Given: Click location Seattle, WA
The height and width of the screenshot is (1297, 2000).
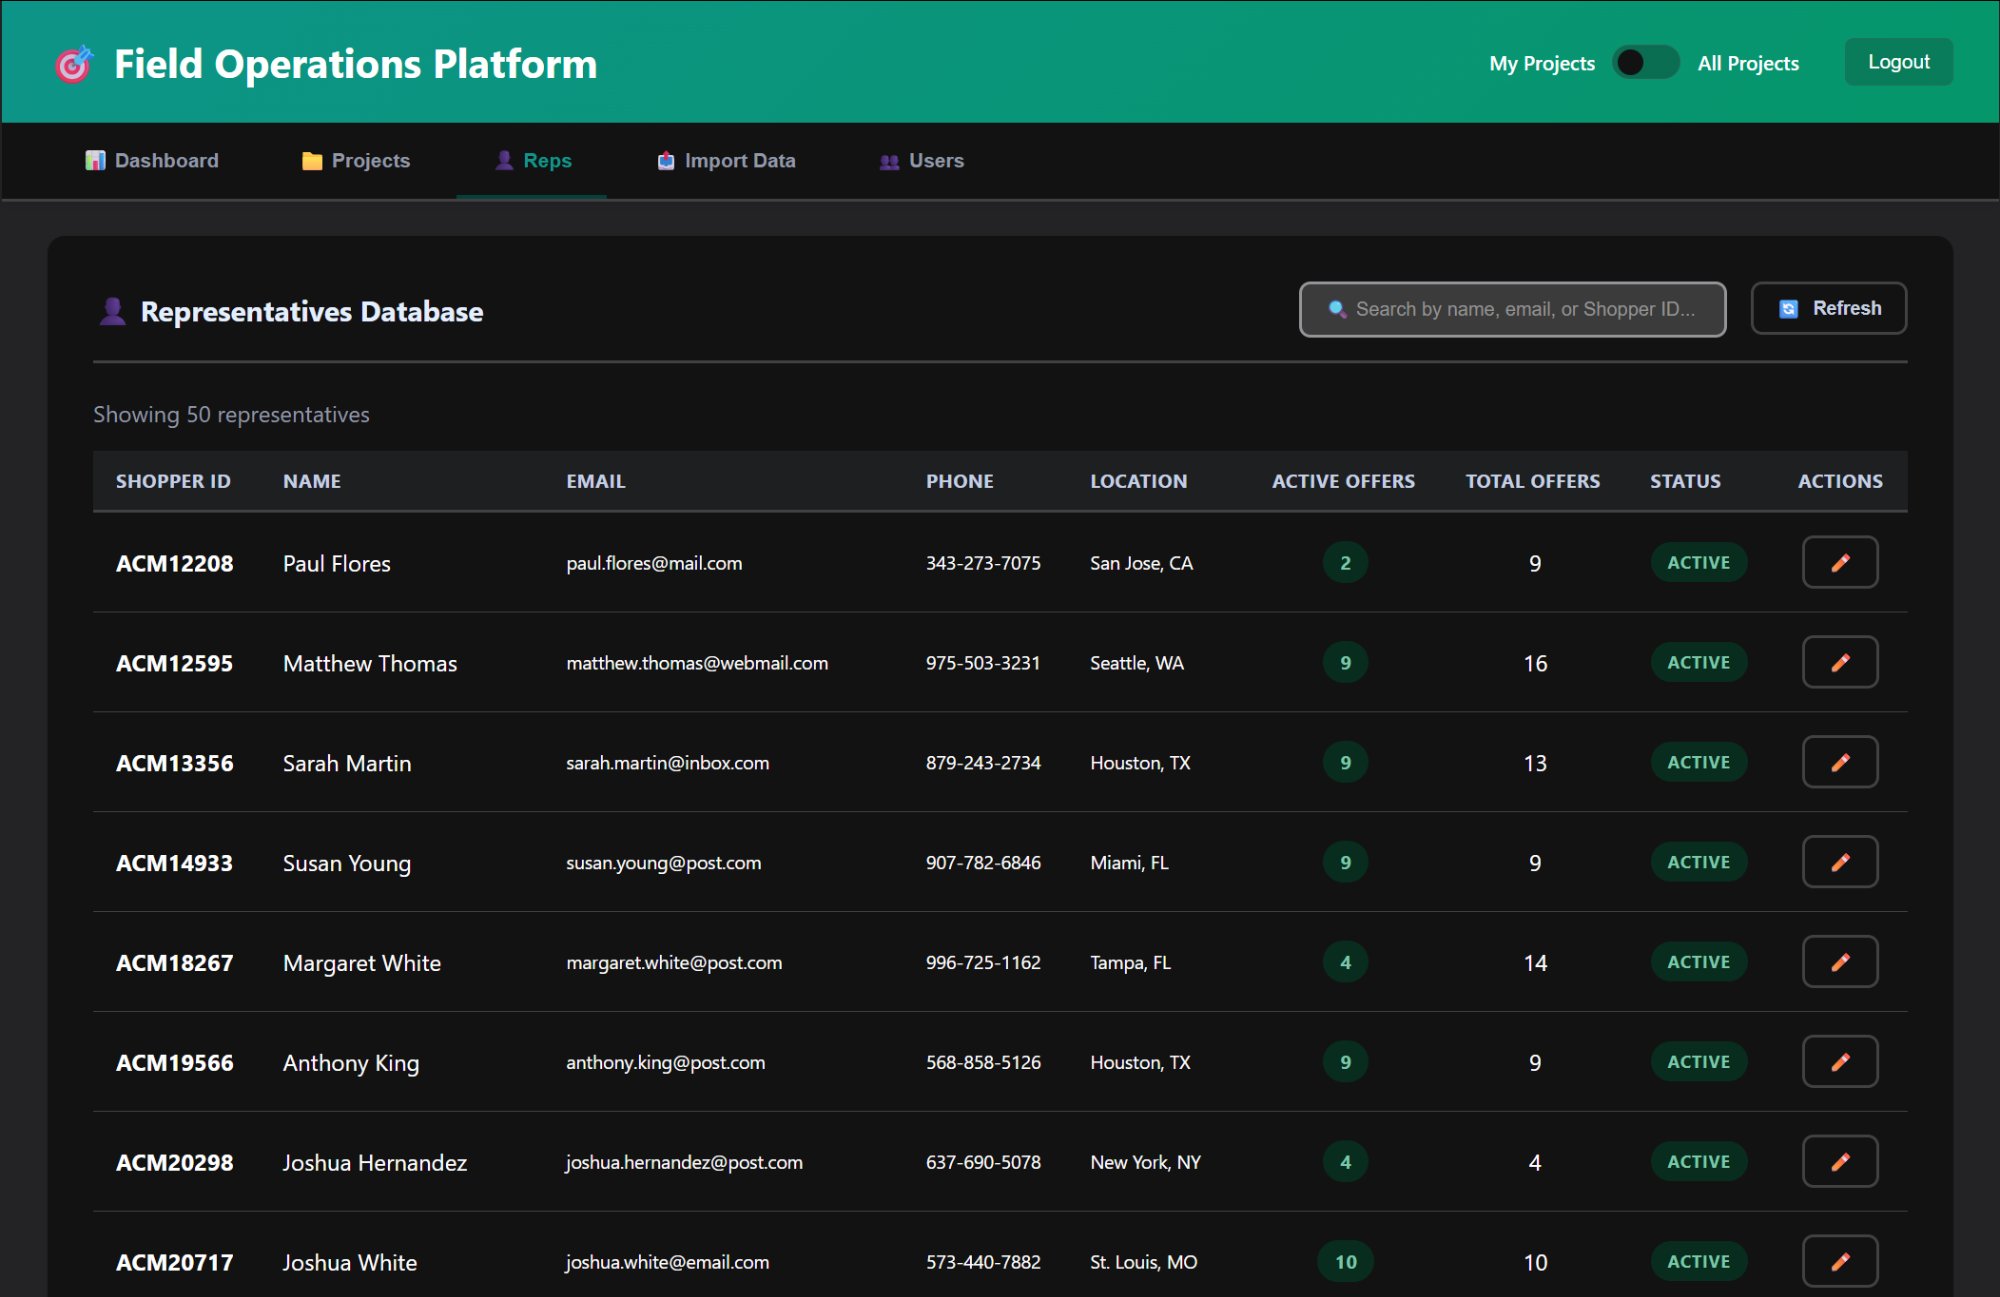Looking at the screenshot, I should click(1137, 663).
